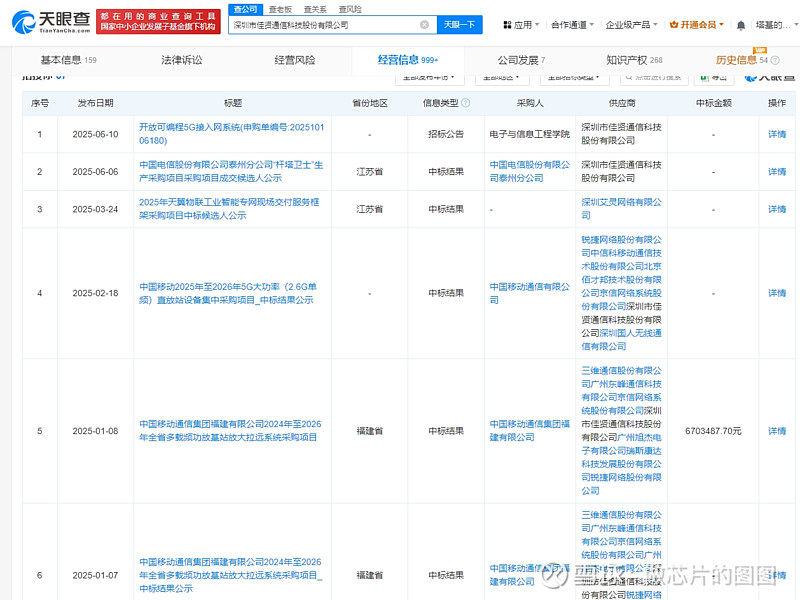Open the 应用 apps grid menu
Image resolution: width=800 pixels, height=600 pixels.
pos(521,24)
